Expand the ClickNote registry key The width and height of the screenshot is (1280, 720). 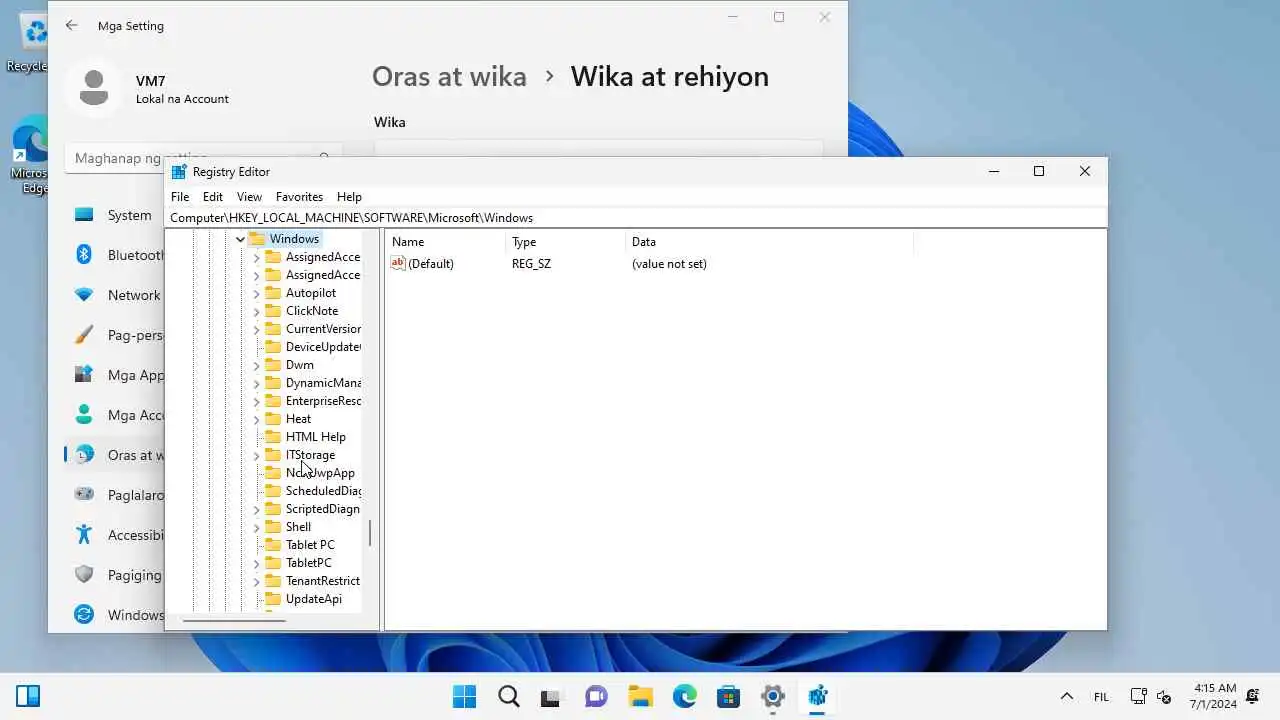[256, 311]
